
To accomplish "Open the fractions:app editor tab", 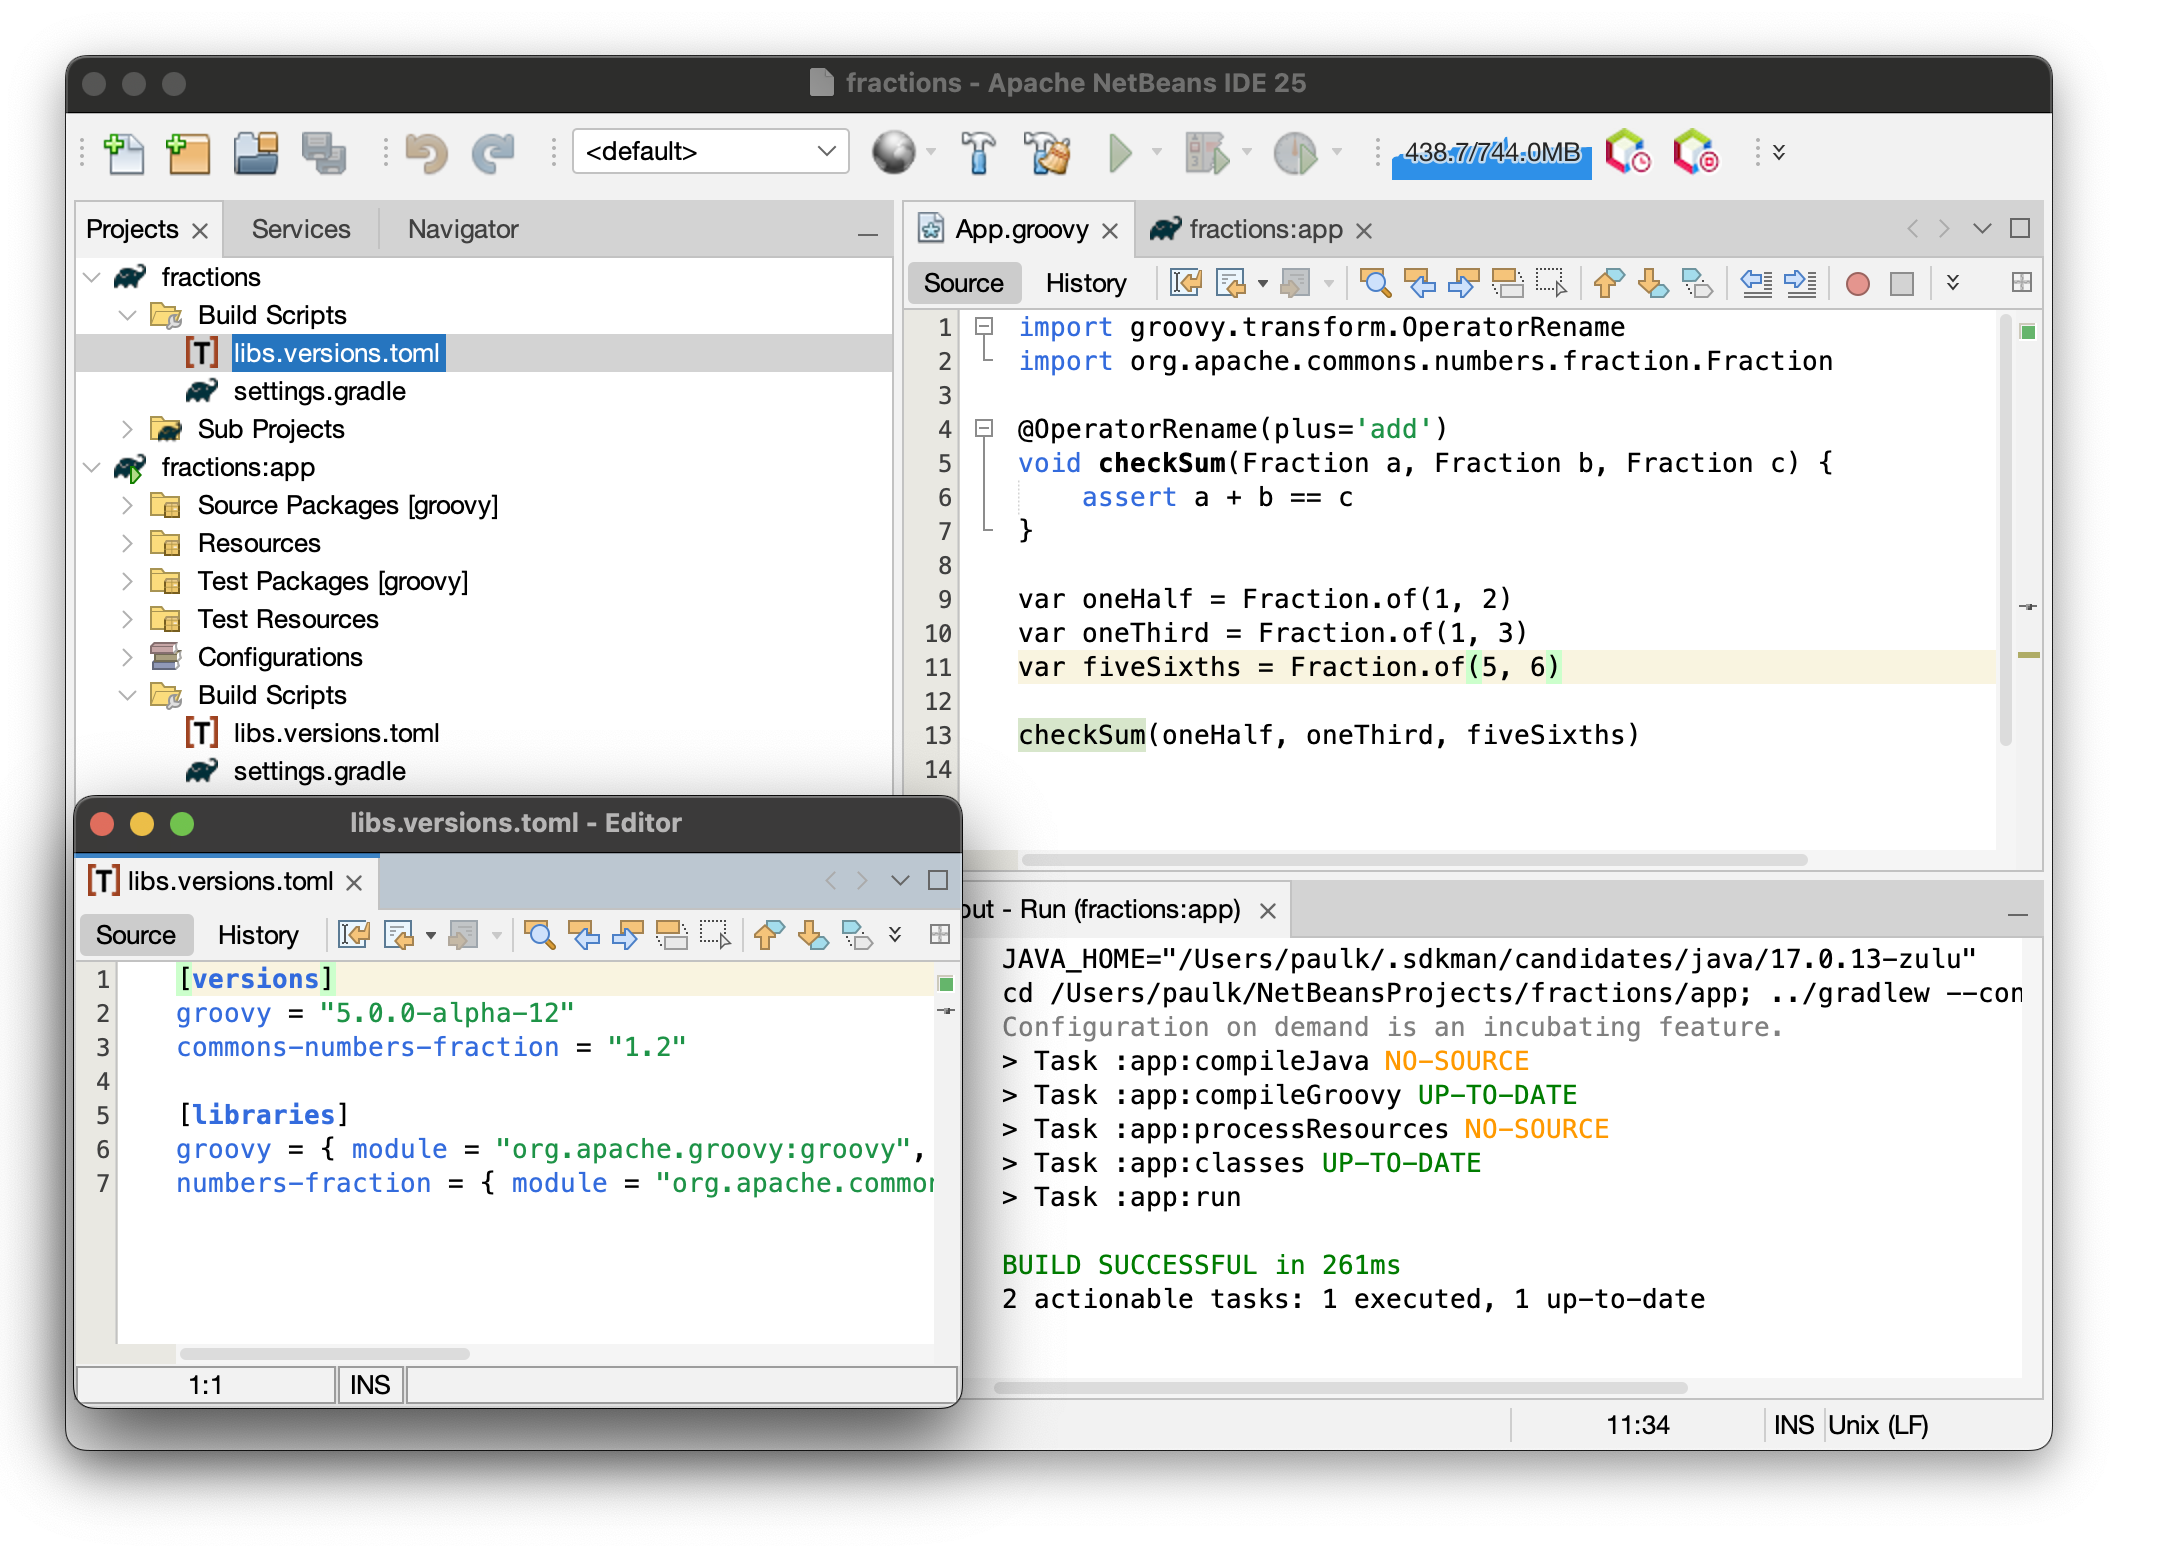I will pyautogui.click(x=1264, y=229).
